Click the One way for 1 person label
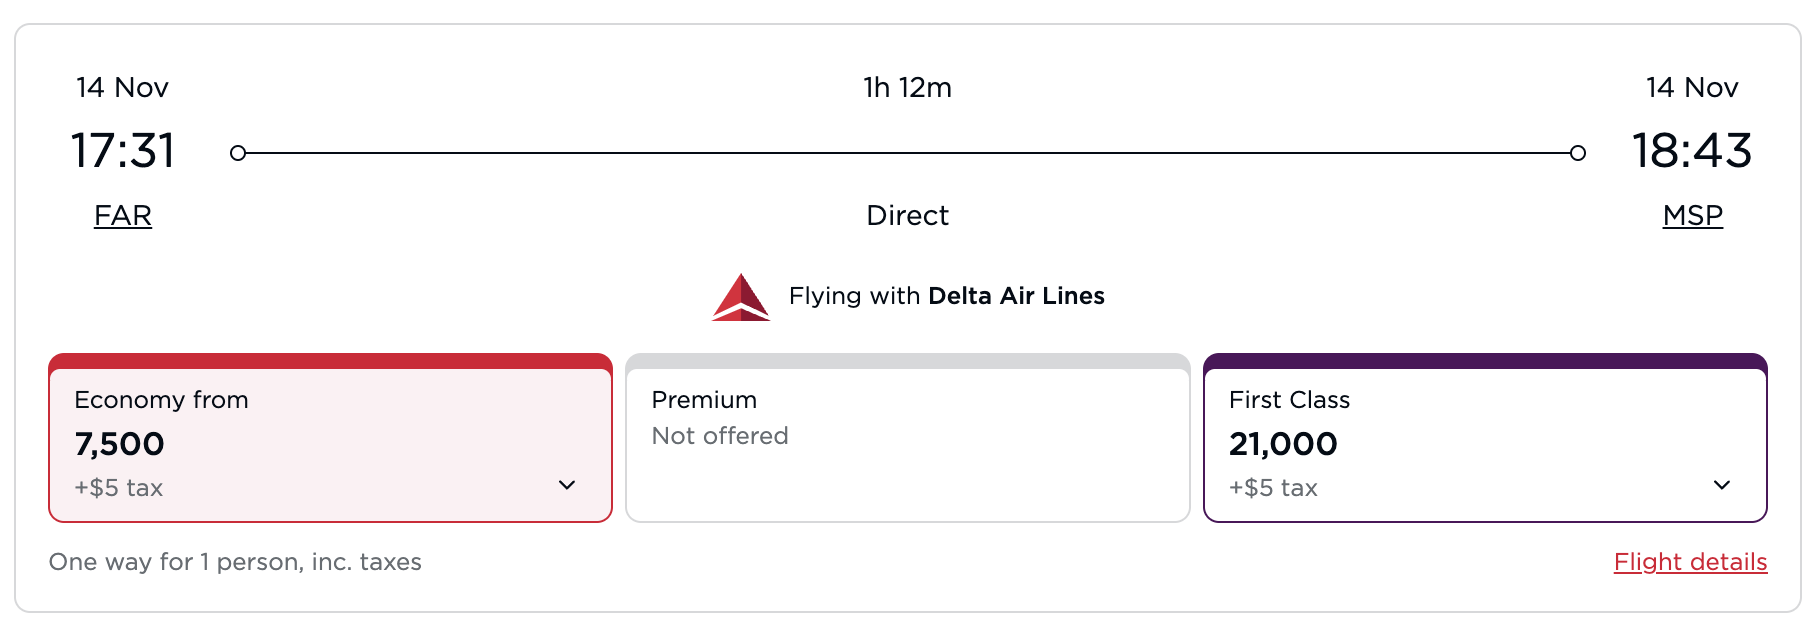 (236, 562)
